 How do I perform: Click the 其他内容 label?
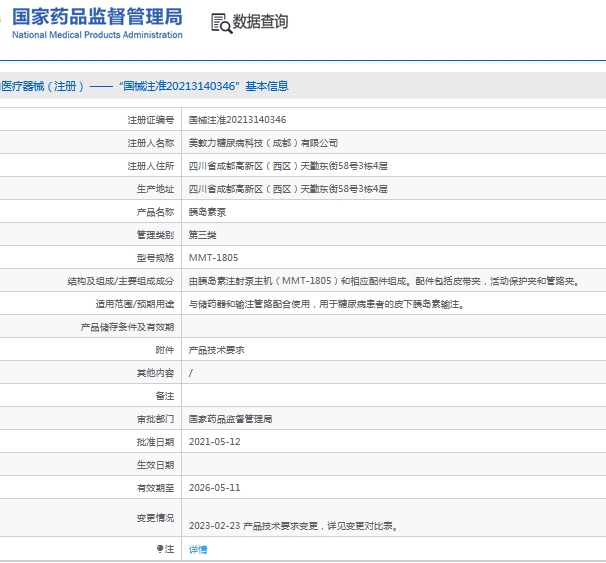155,373
